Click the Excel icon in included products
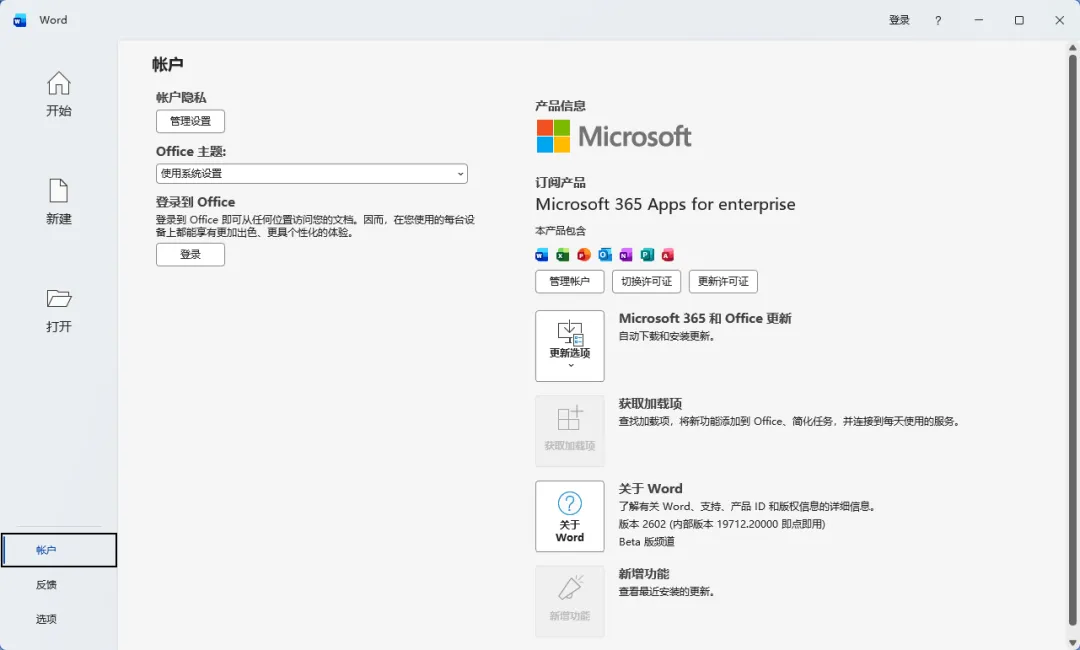The height and width of the screenshot is (650, 1080). click(x=563, y=255)
